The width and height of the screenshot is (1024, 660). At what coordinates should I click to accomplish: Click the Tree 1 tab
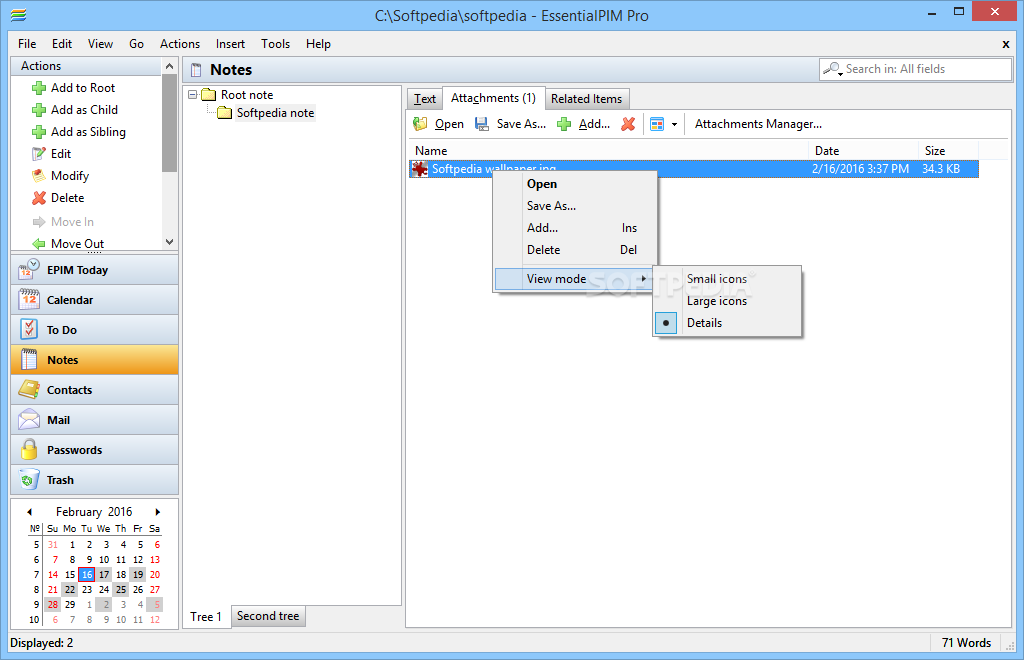click(206, 617)
